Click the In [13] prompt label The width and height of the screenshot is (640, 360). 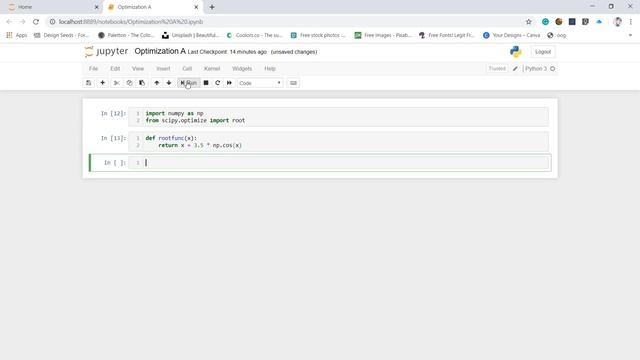click(x=113, y=138)
